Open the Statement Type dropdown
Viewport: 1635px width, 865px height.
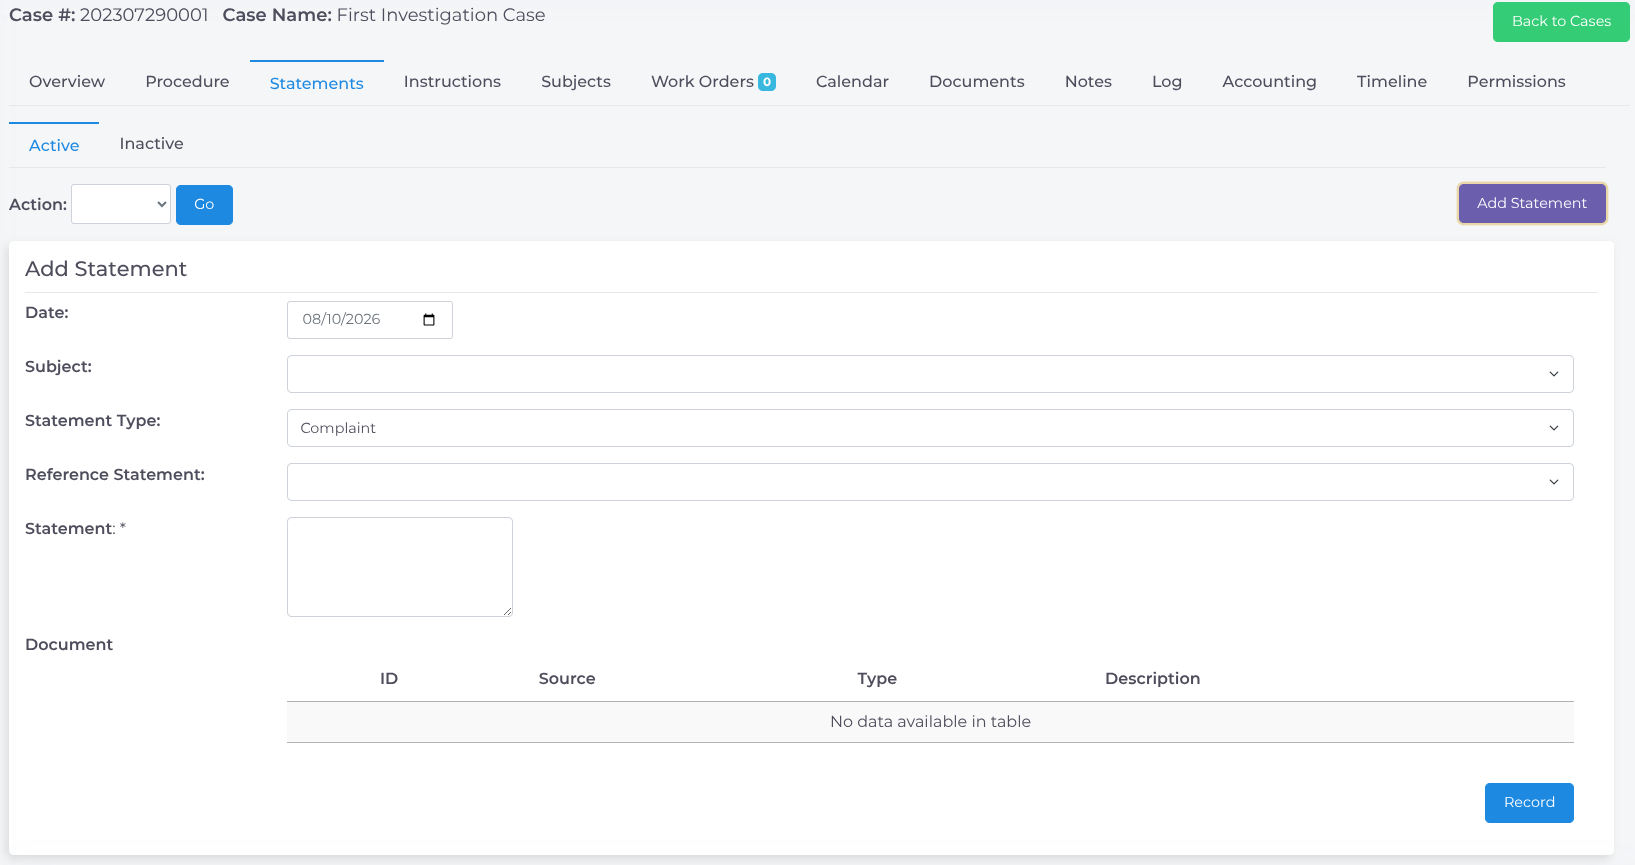pos(930,428)
